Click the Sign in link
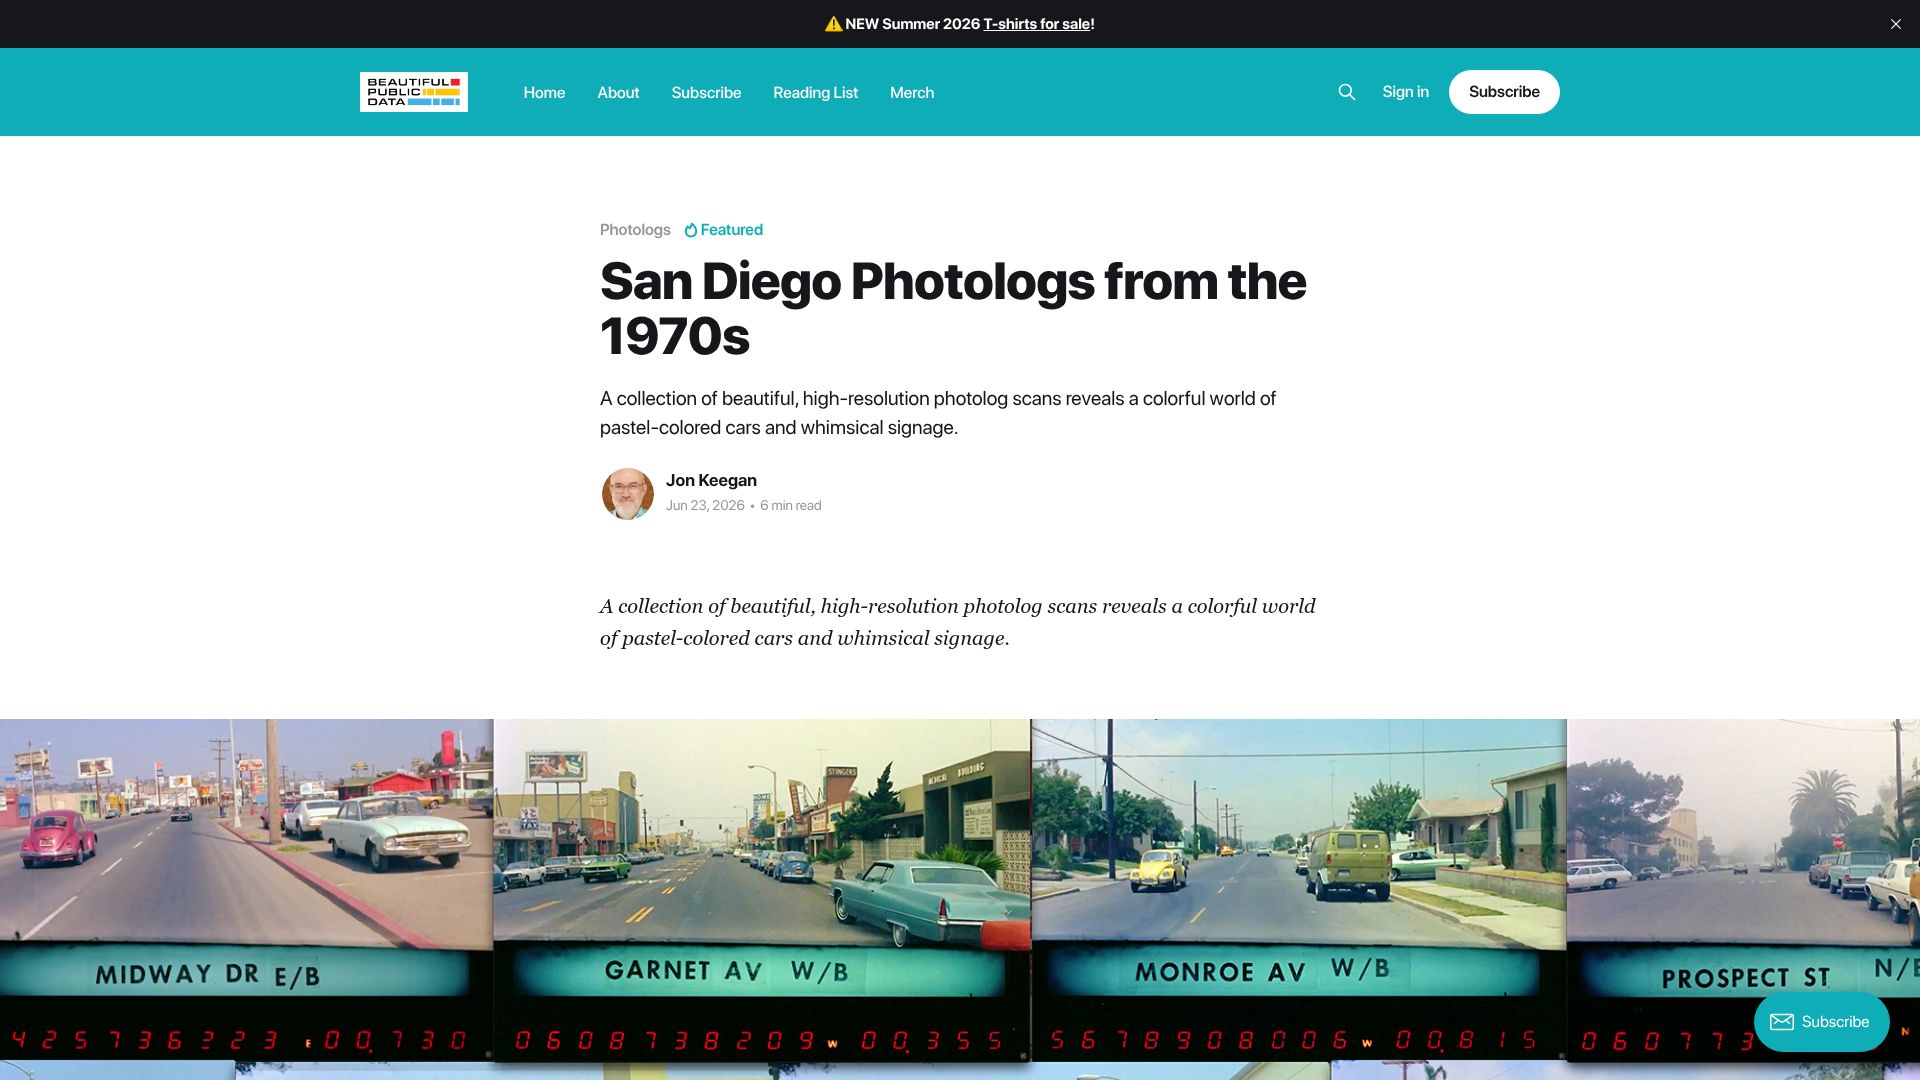1920x1080 pixels. coord(1405,92)
